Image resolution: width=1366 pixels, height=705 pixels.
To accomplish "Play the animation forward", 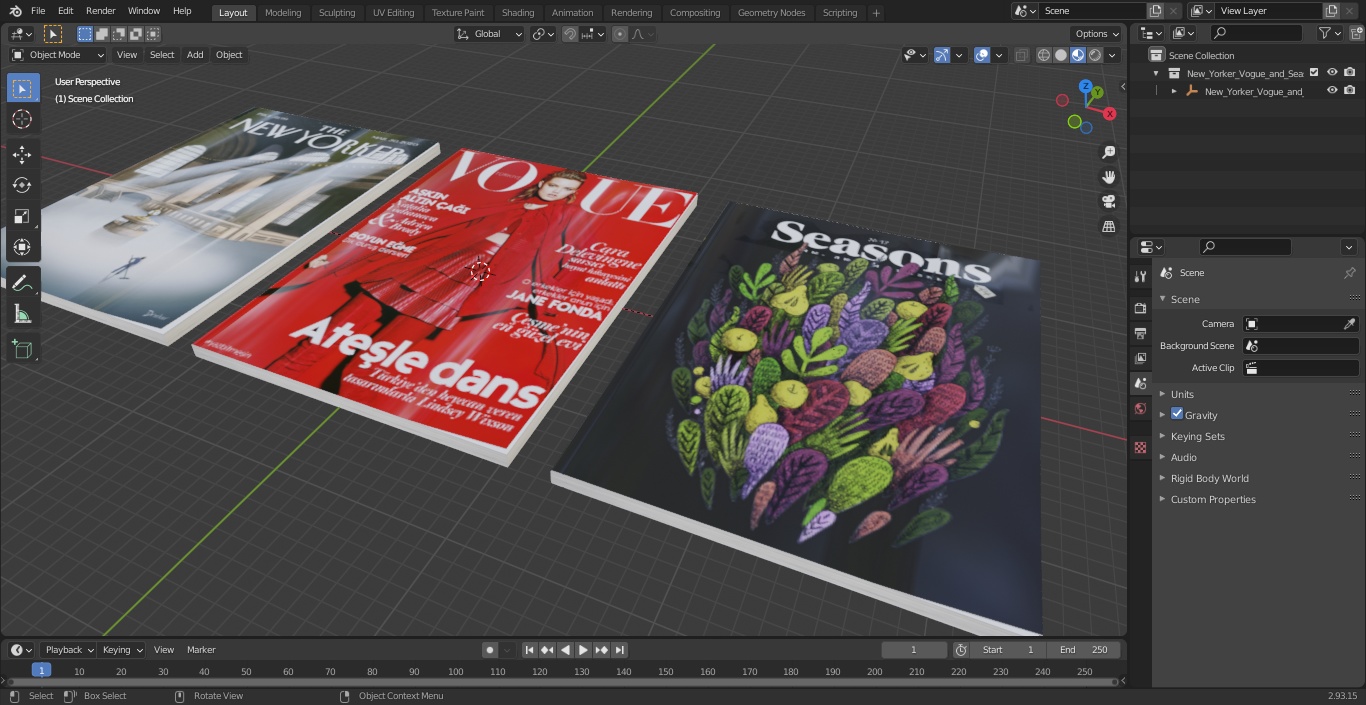I will (584, 650).
